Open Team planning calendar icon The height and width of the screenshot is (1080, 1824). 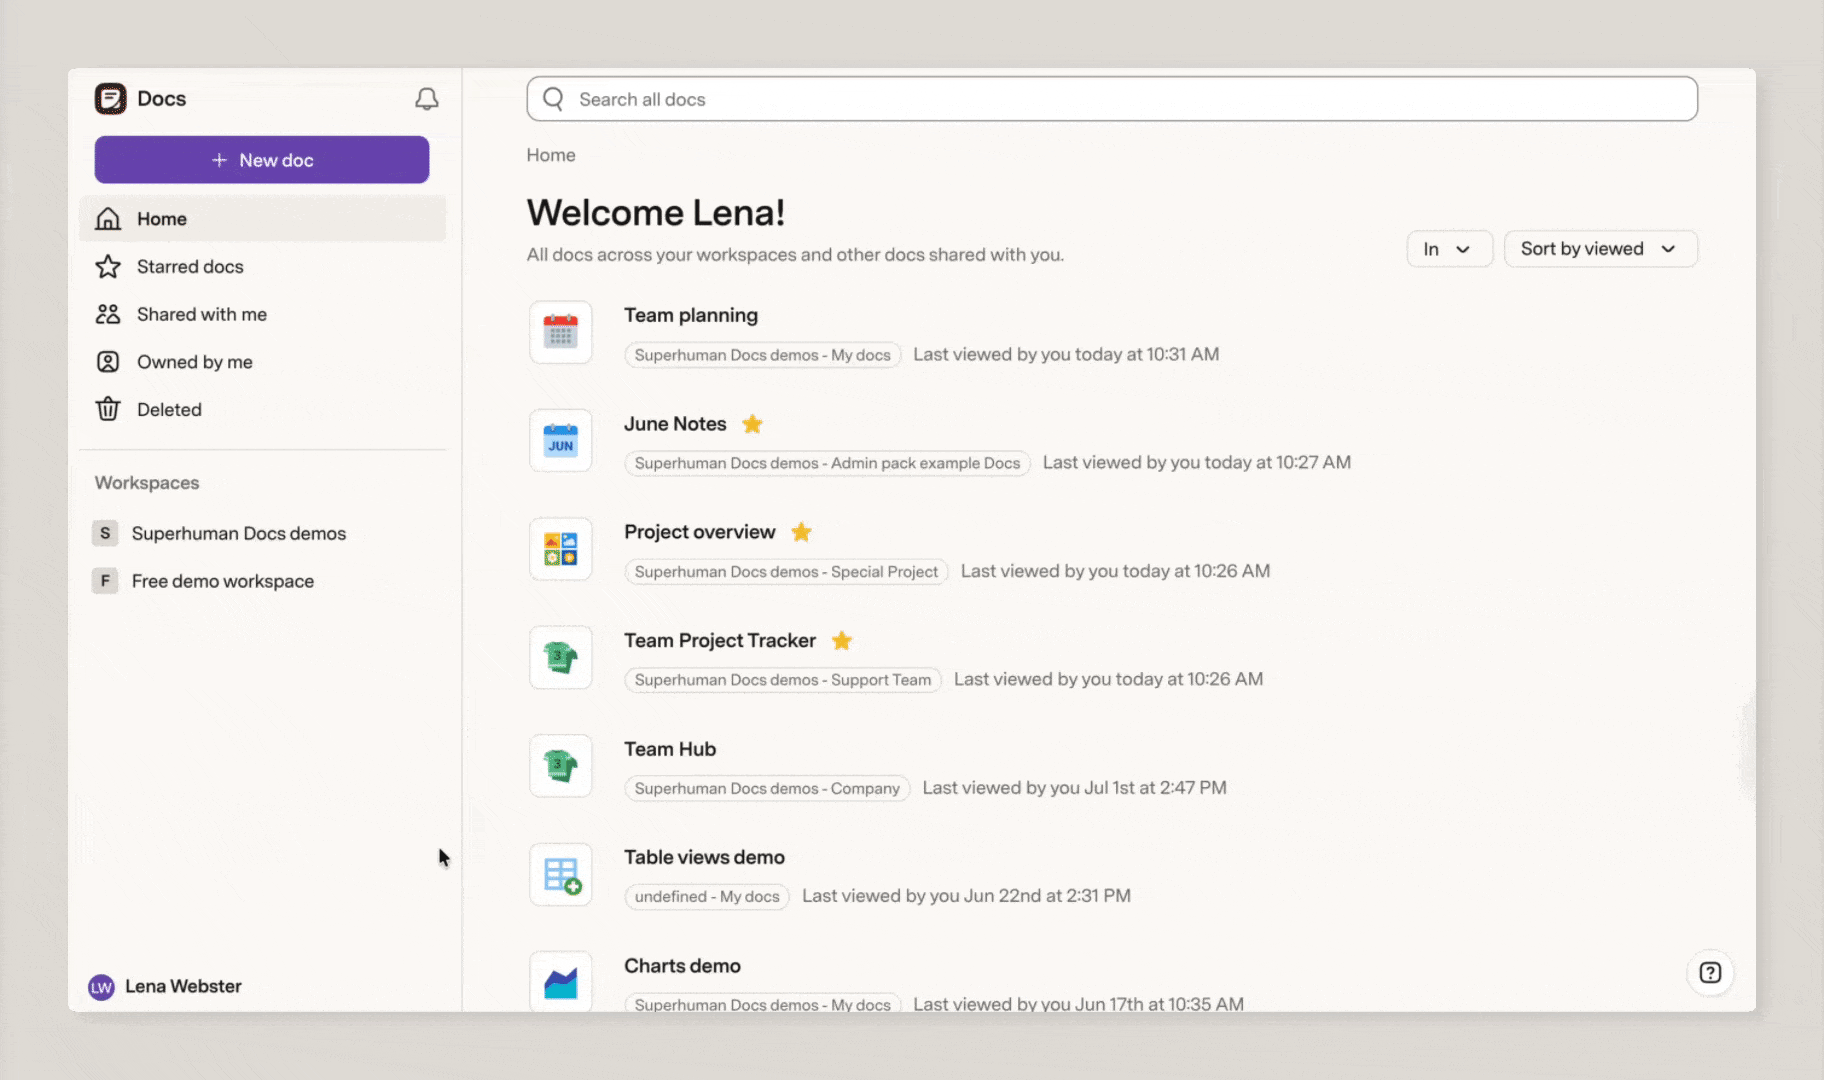tap(561, 332)
